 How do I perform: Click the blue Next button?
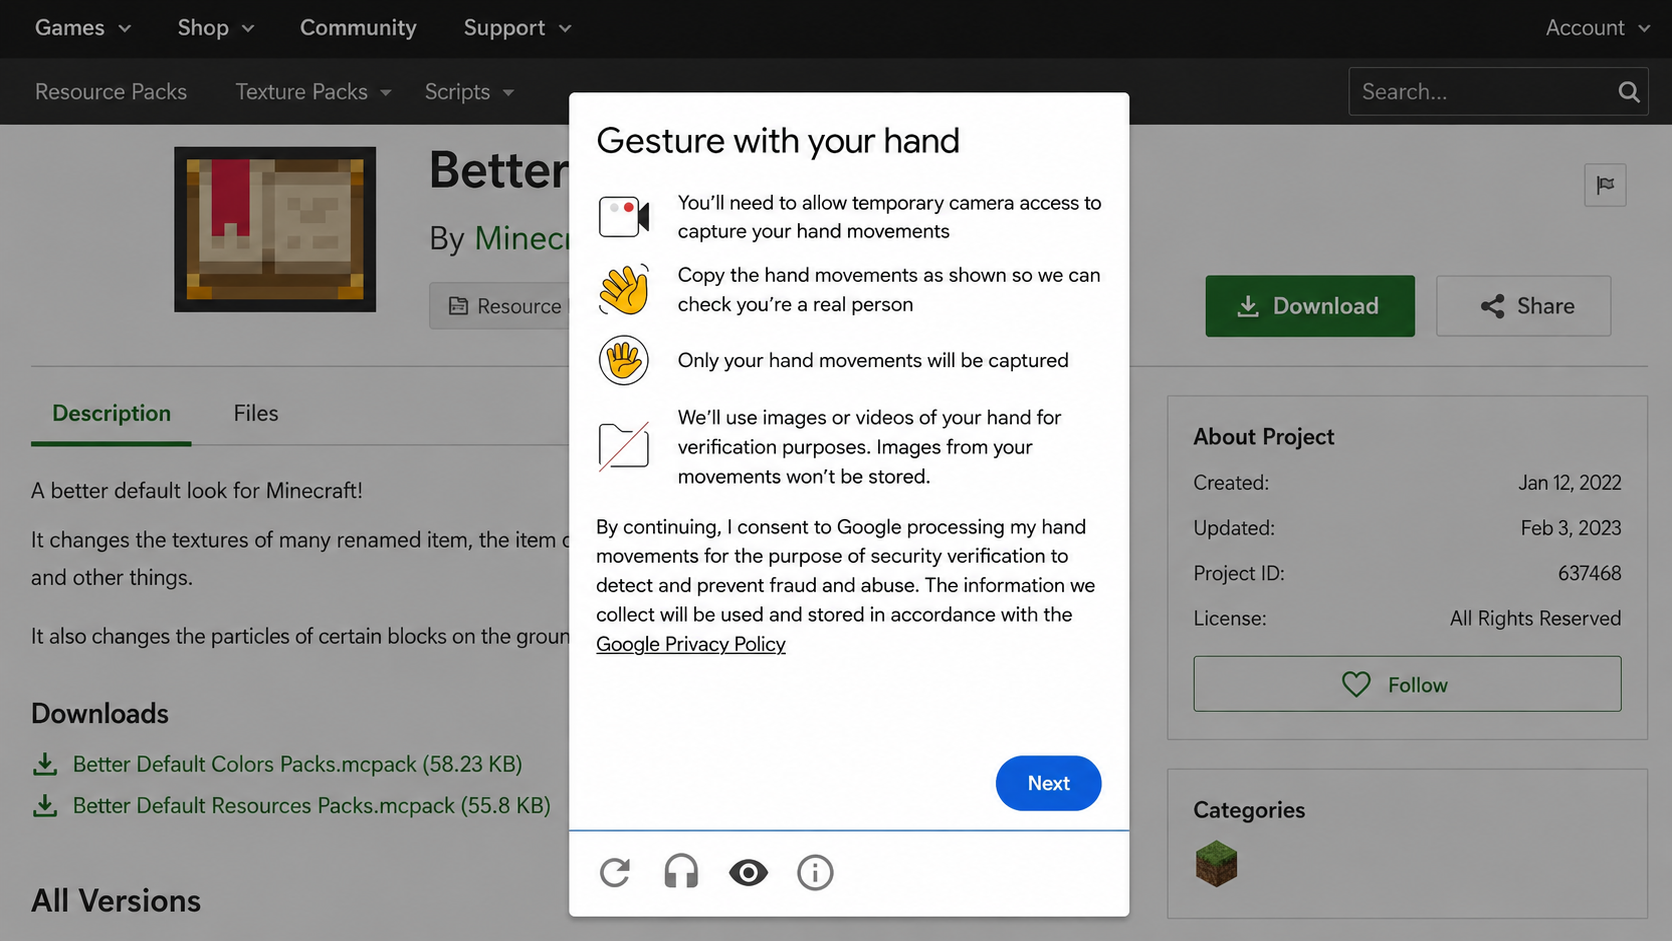coord(1048,783)
